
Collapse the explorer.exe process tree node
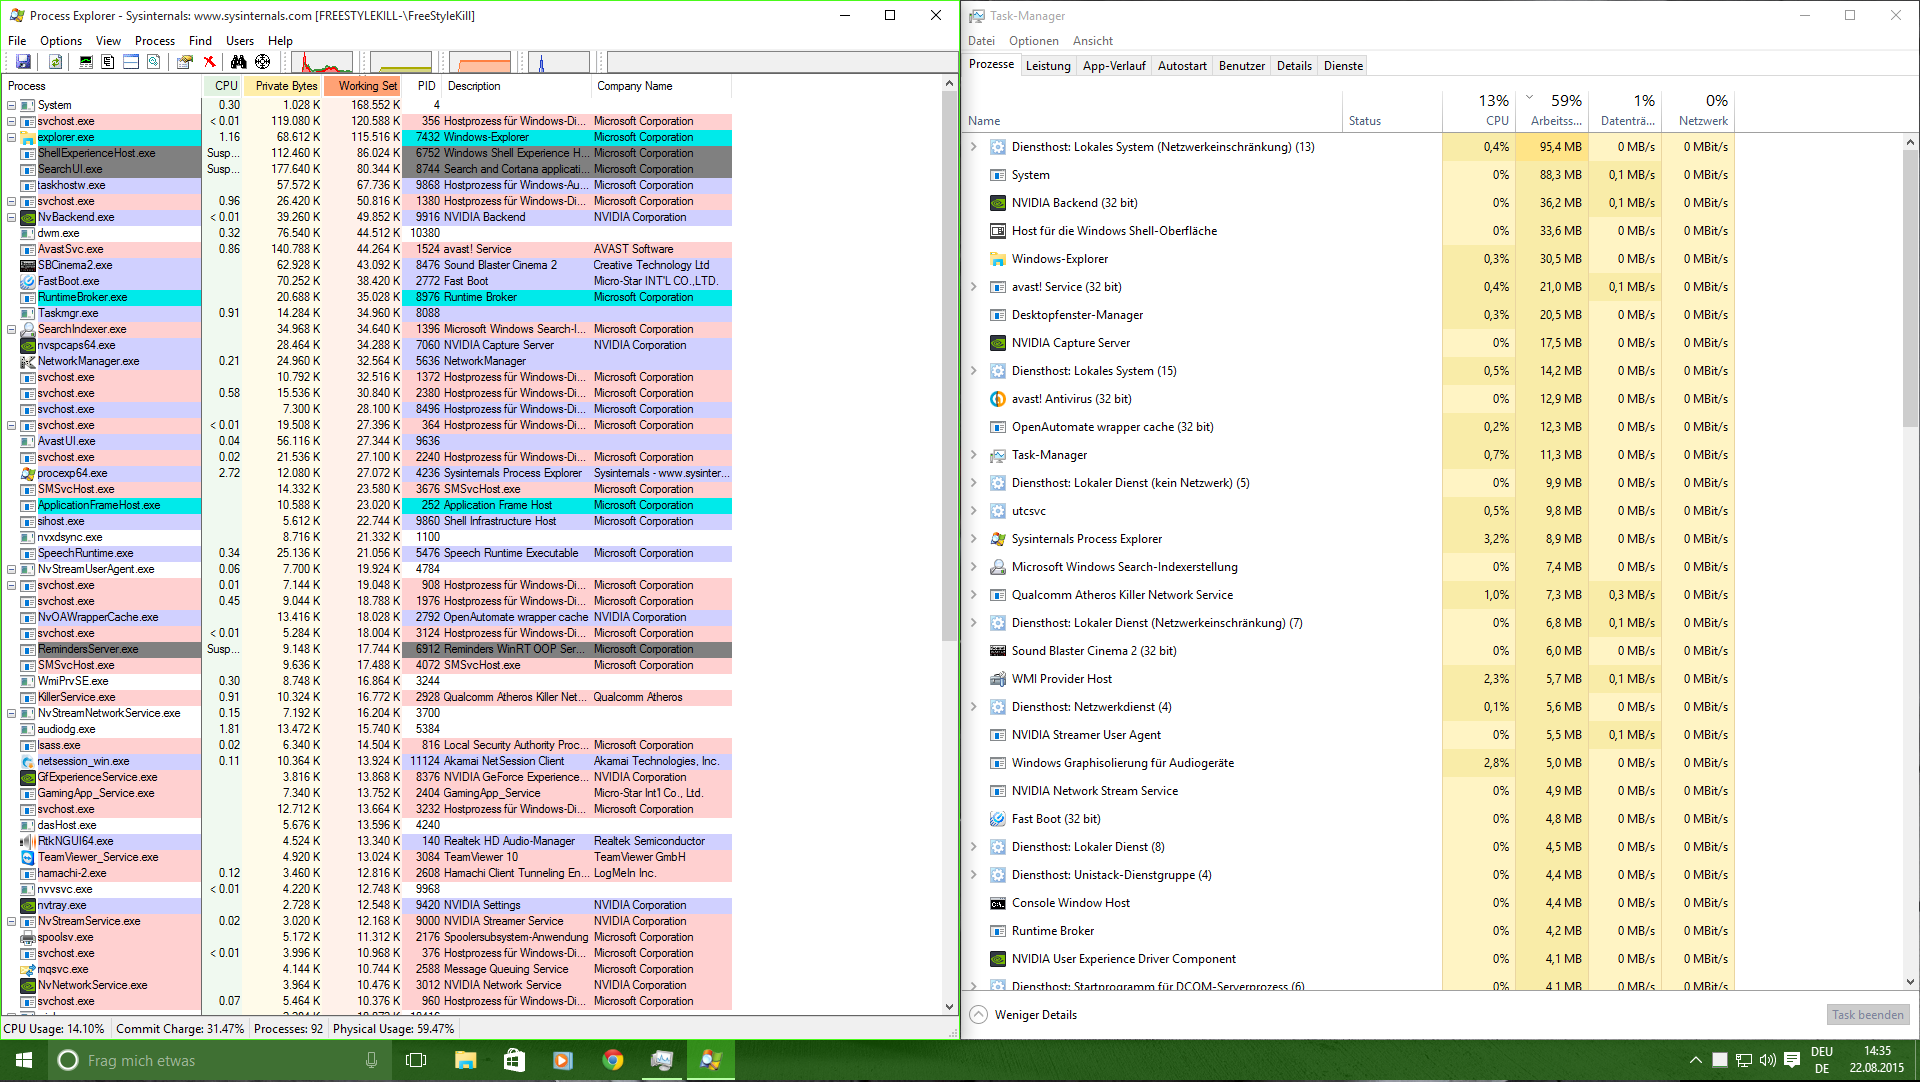point(11,137)
